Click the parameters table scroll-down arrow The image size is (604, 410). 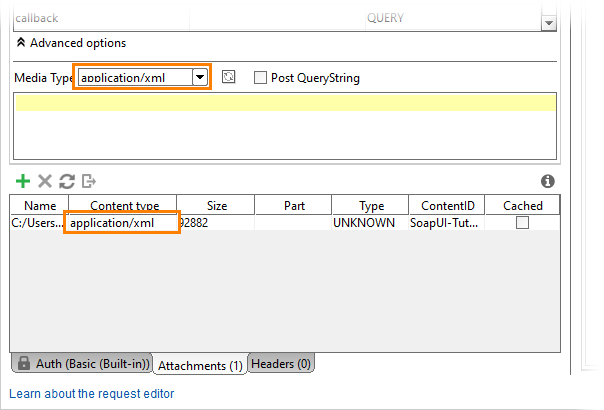click(x=549, y=23)
